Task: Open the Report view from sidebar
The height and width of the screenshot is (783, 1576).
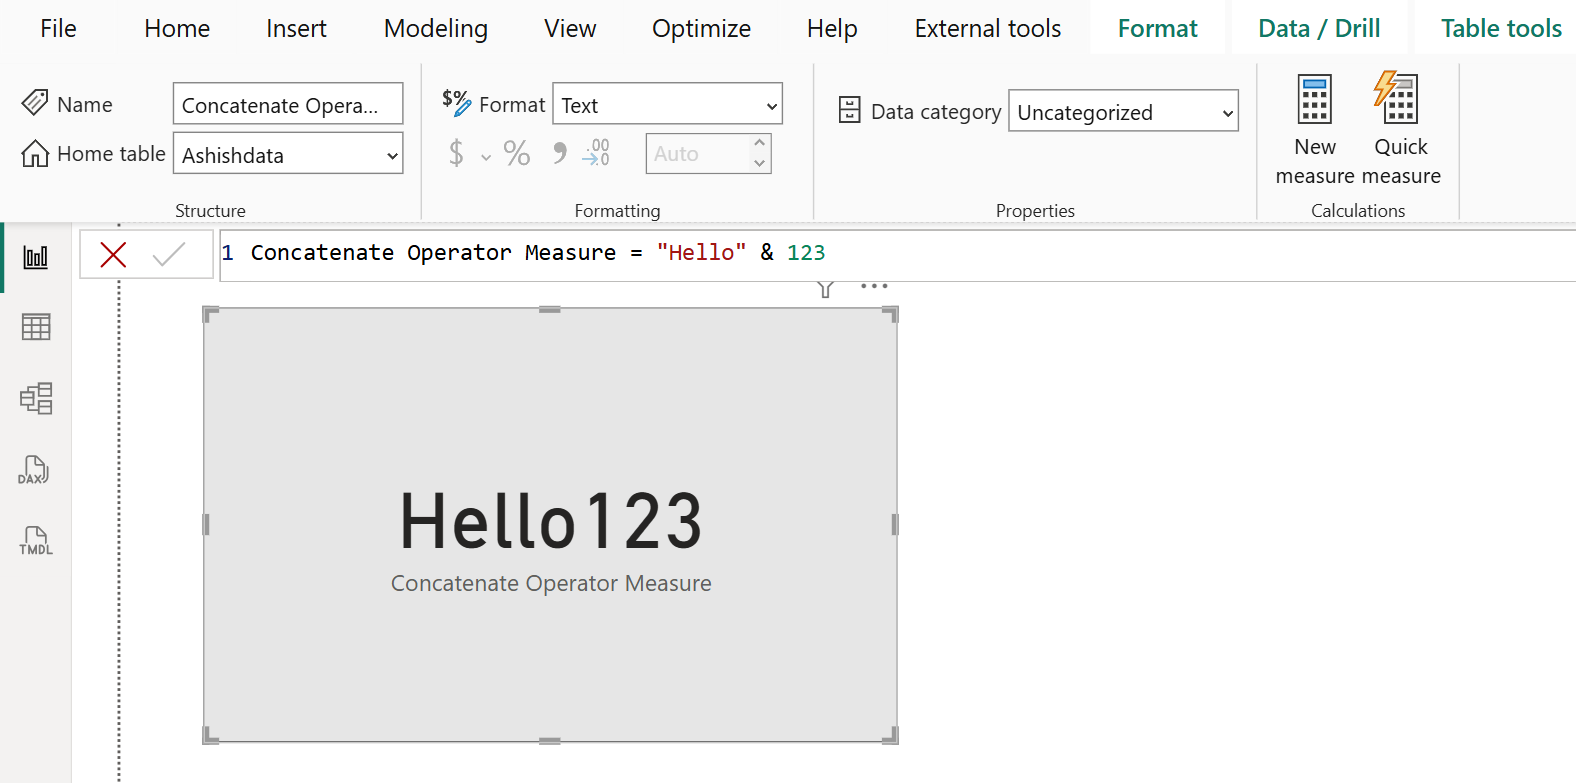Action: coord(36,257)
